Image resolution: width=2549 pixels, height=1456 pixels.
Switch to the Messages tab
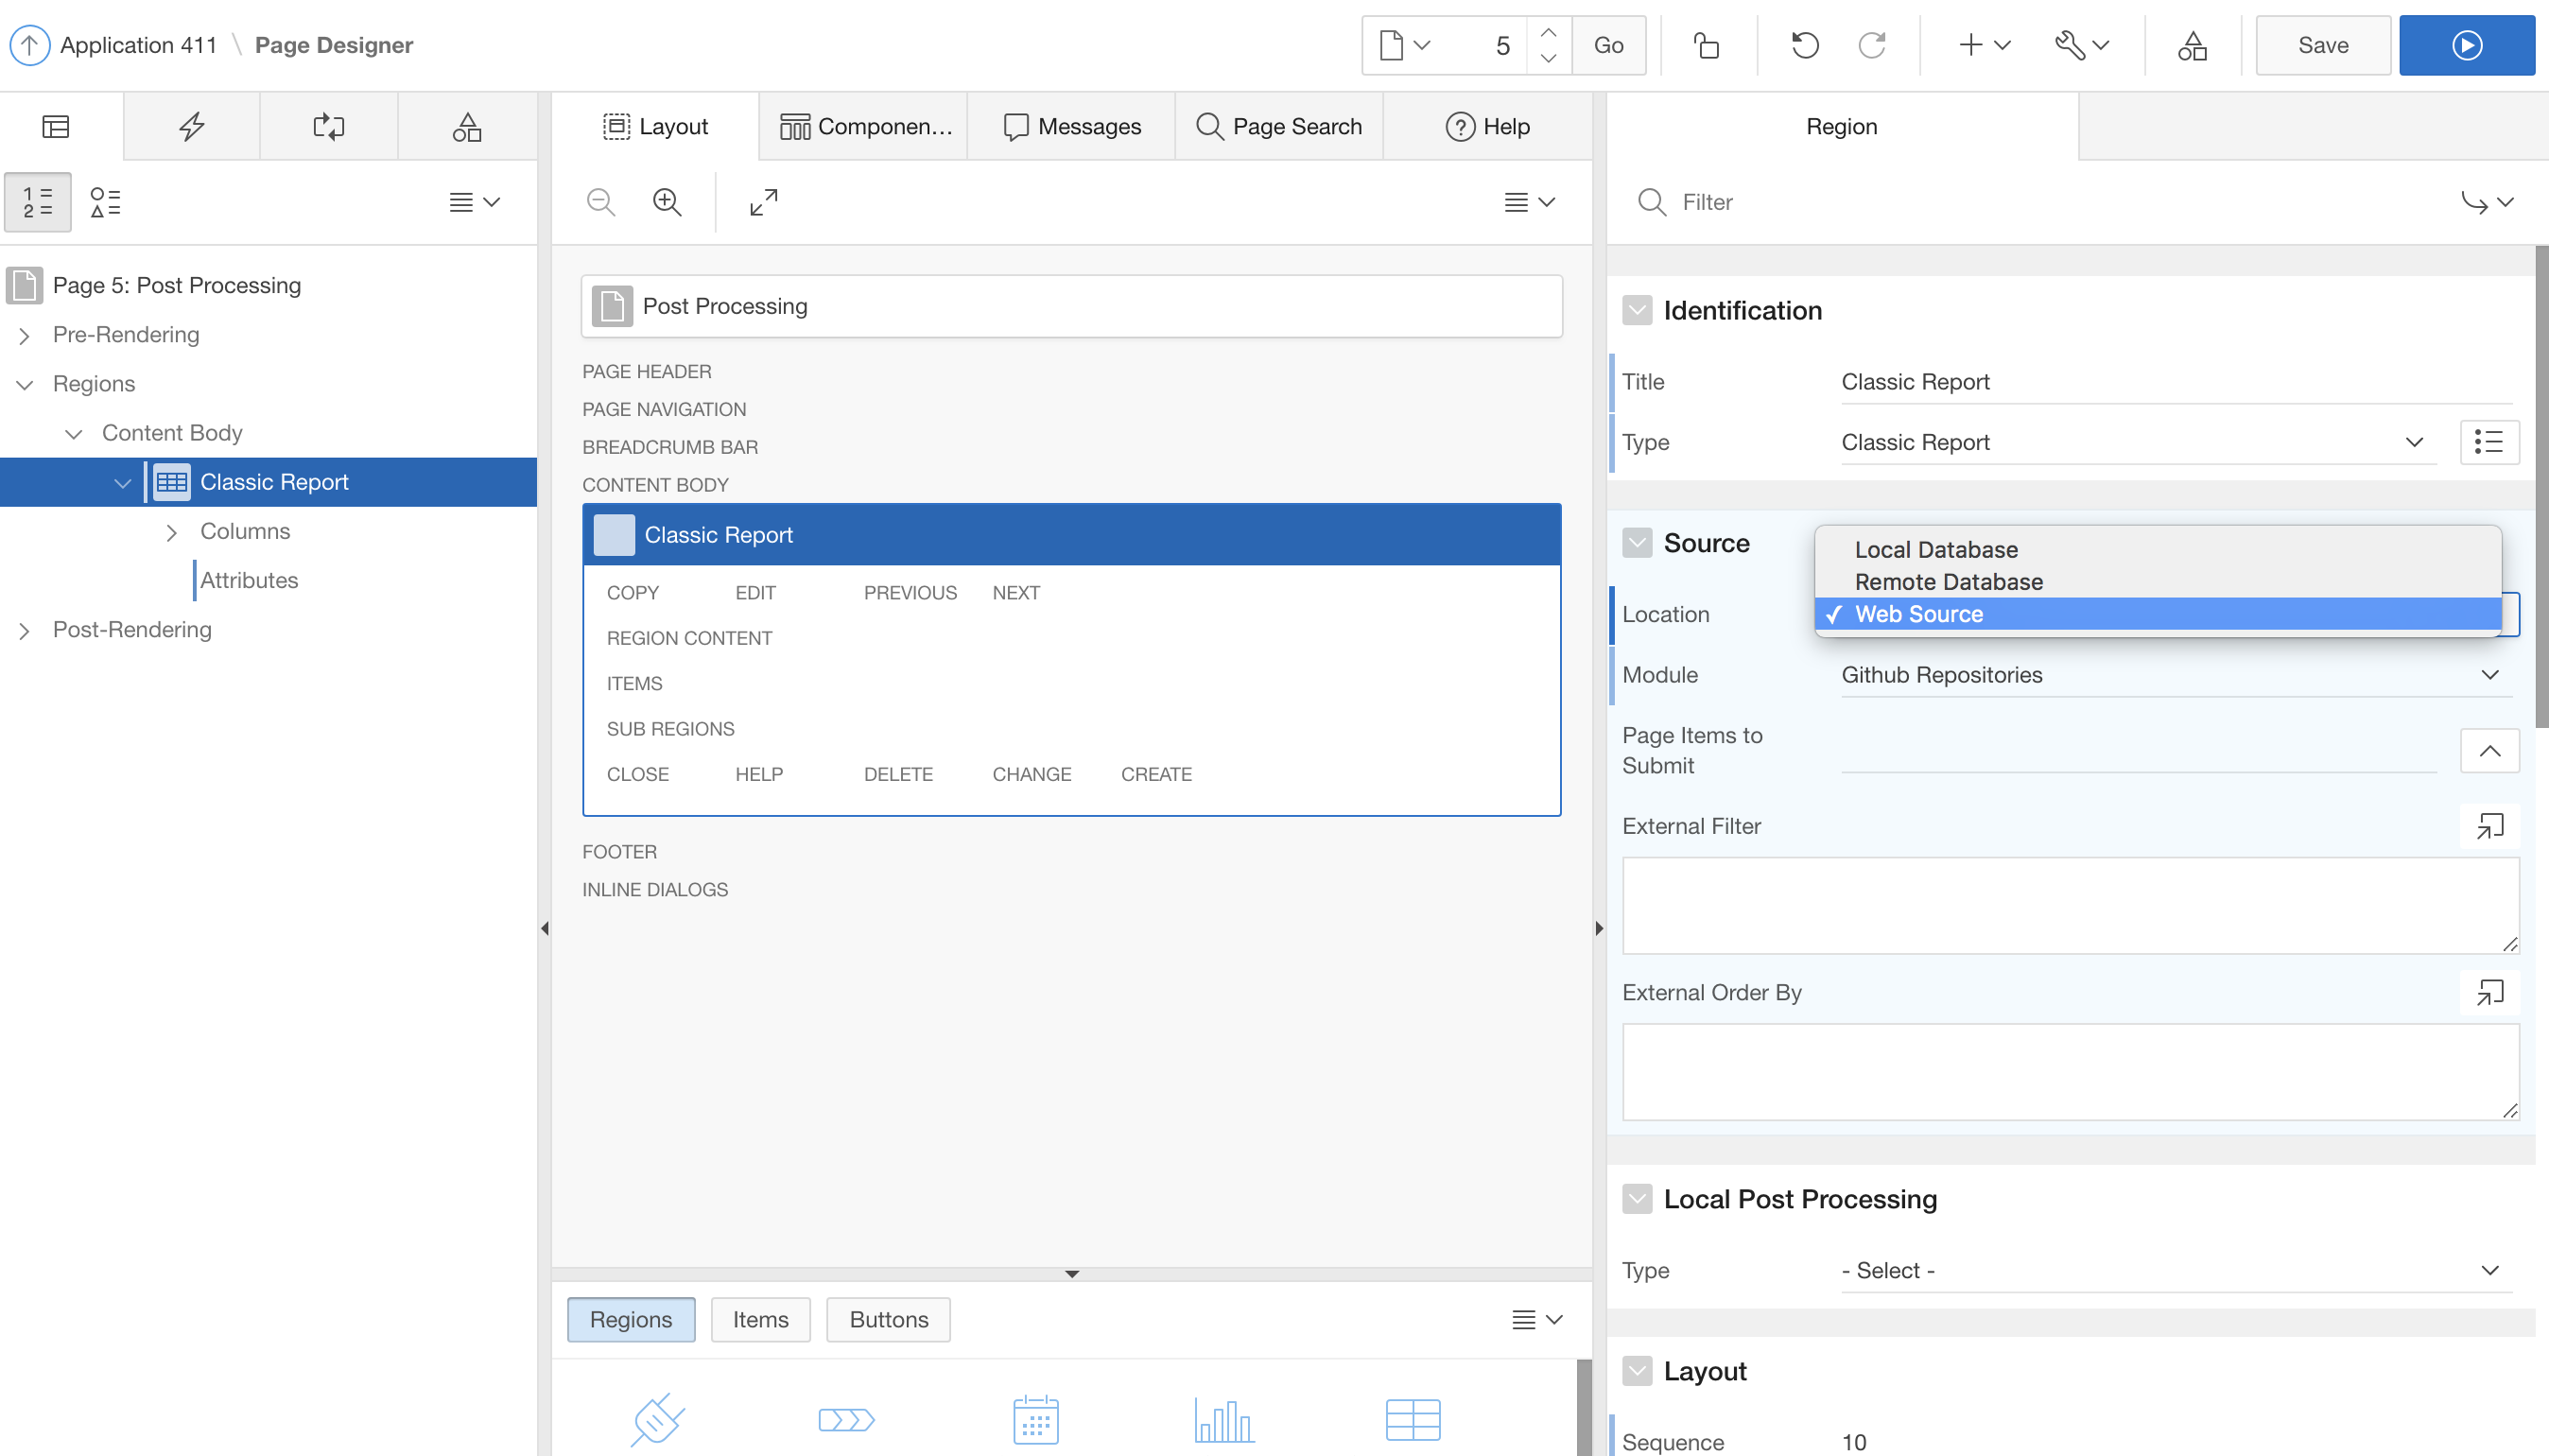[1071, 126]
